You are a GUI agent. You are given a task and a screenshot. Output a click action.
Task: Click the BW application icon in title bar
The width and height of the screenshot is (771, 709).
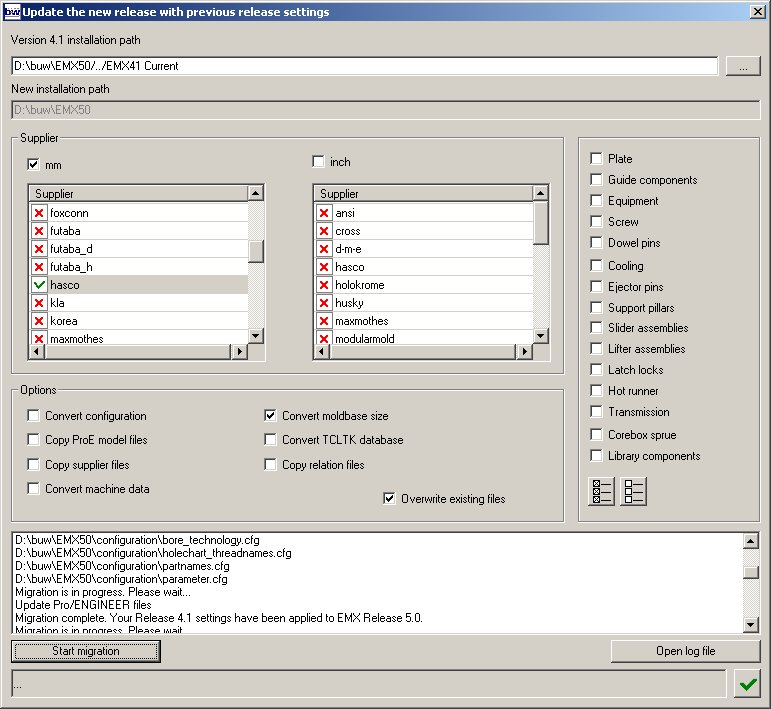[12, 12]
